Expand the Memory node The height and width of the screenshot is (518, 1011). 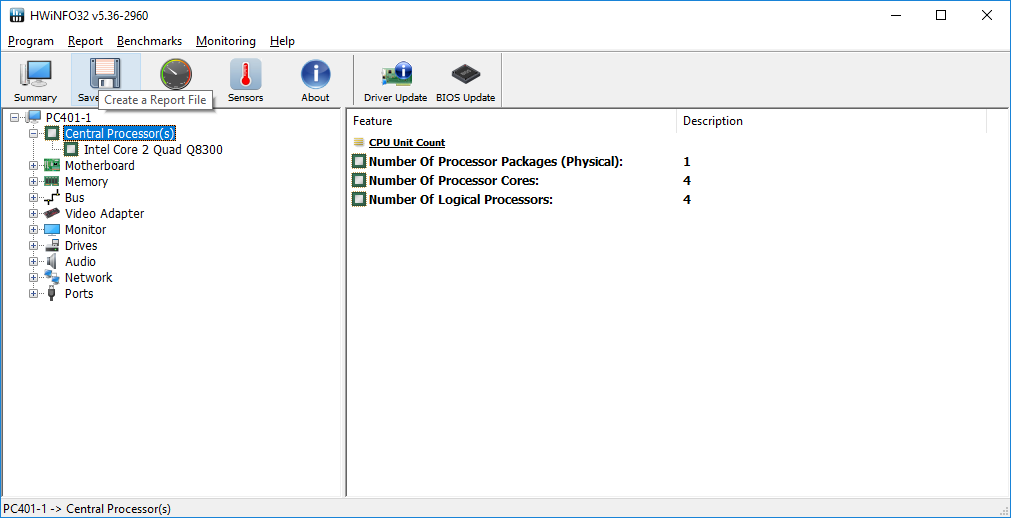tap(34, 181)
